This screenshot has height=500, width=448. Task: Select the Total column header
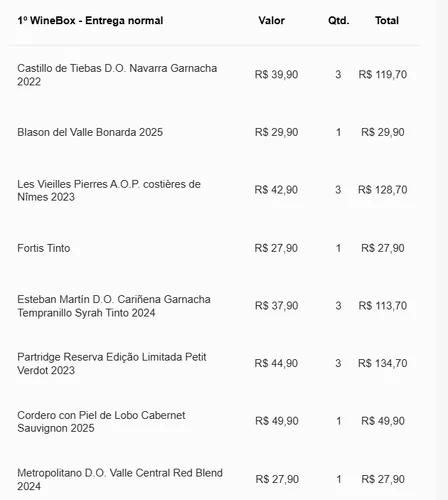[387, 21]
